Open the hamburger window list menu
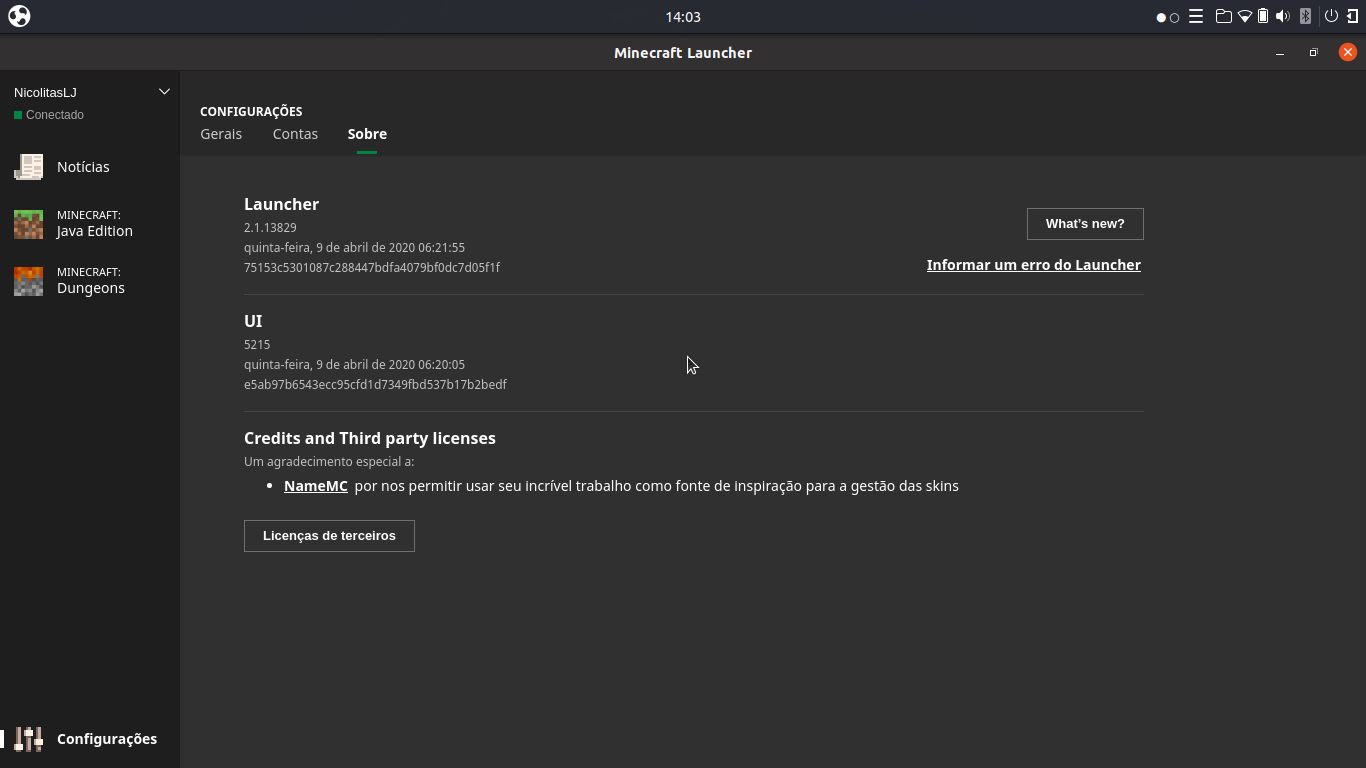The height and width of the screenshot is (768, 1366). [1195, 16]
